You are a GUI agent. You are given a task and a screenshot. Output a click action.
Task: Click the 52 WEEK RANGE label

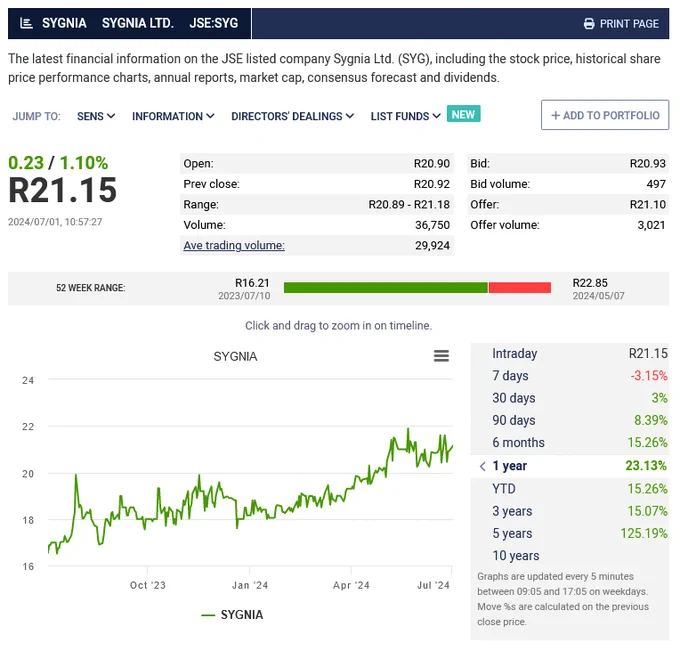pos(91,288)
